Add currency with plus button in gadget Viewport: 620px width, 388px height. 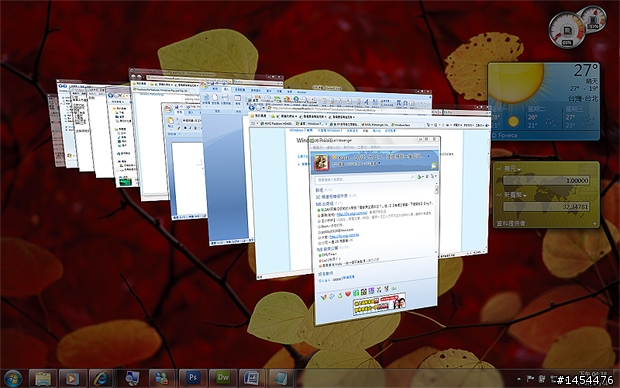click(594, 223)
